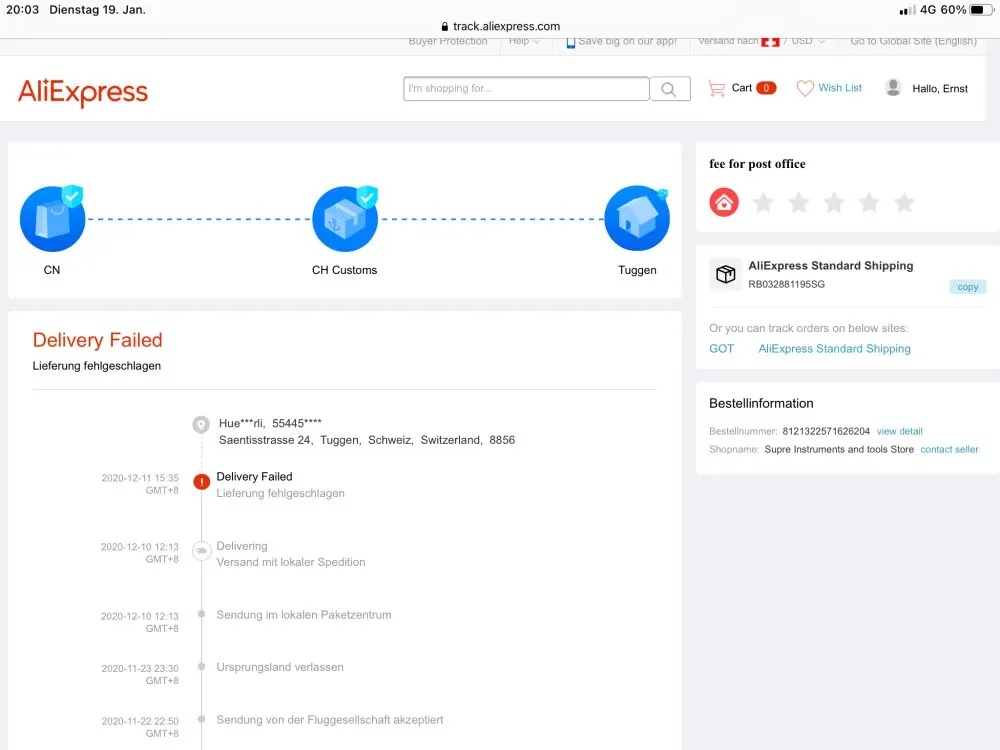This screenshot has width=1000, height=750.
Task: Tap the lock icon in the address bar
Action: (445, 27)
